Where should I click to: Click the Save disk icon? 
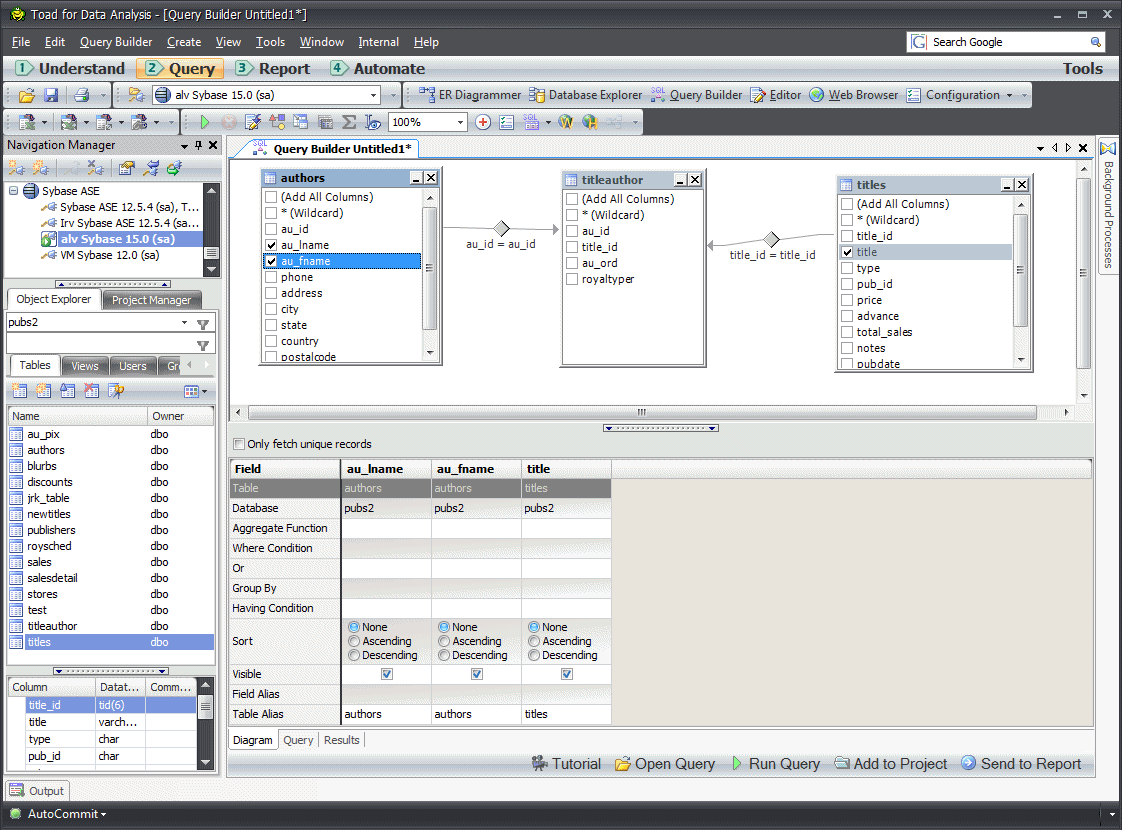50,95
